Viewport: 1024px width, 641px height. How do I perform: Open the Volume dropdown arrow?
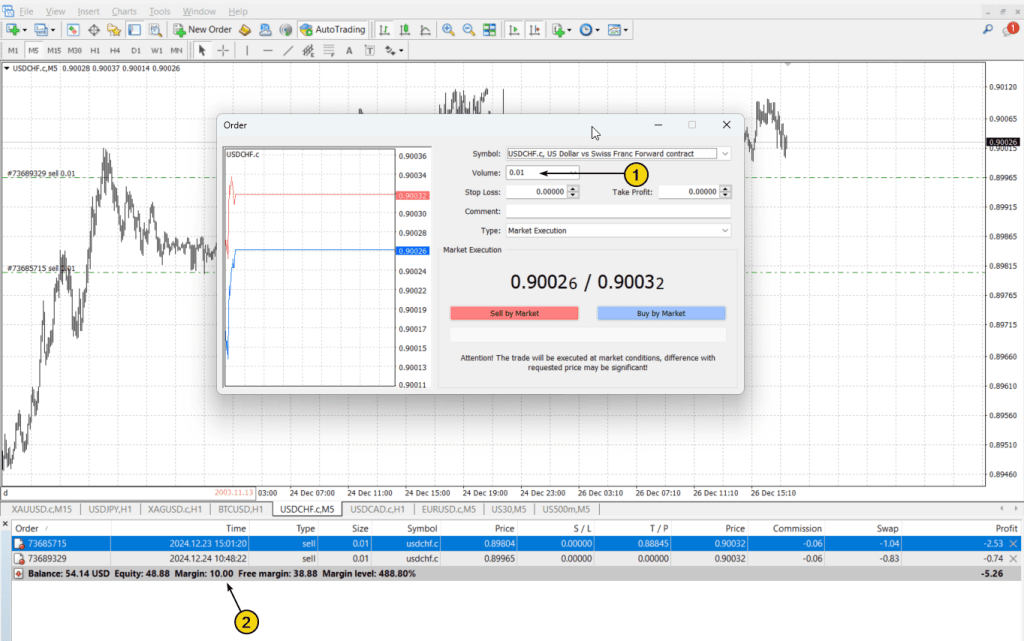coord(573,173)
